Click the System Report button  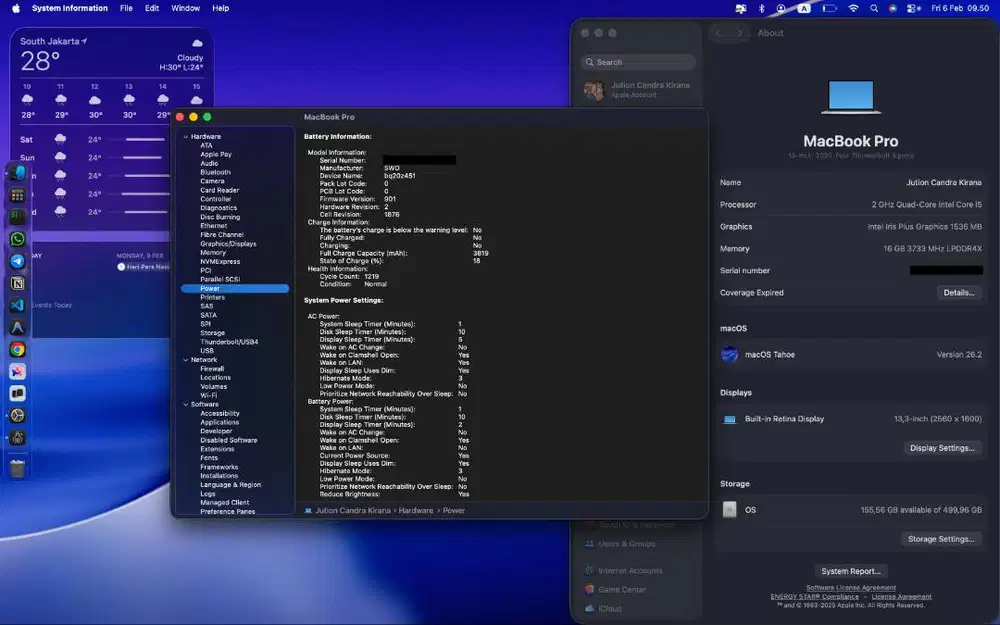pyautogui.click(x=851, y=571)
